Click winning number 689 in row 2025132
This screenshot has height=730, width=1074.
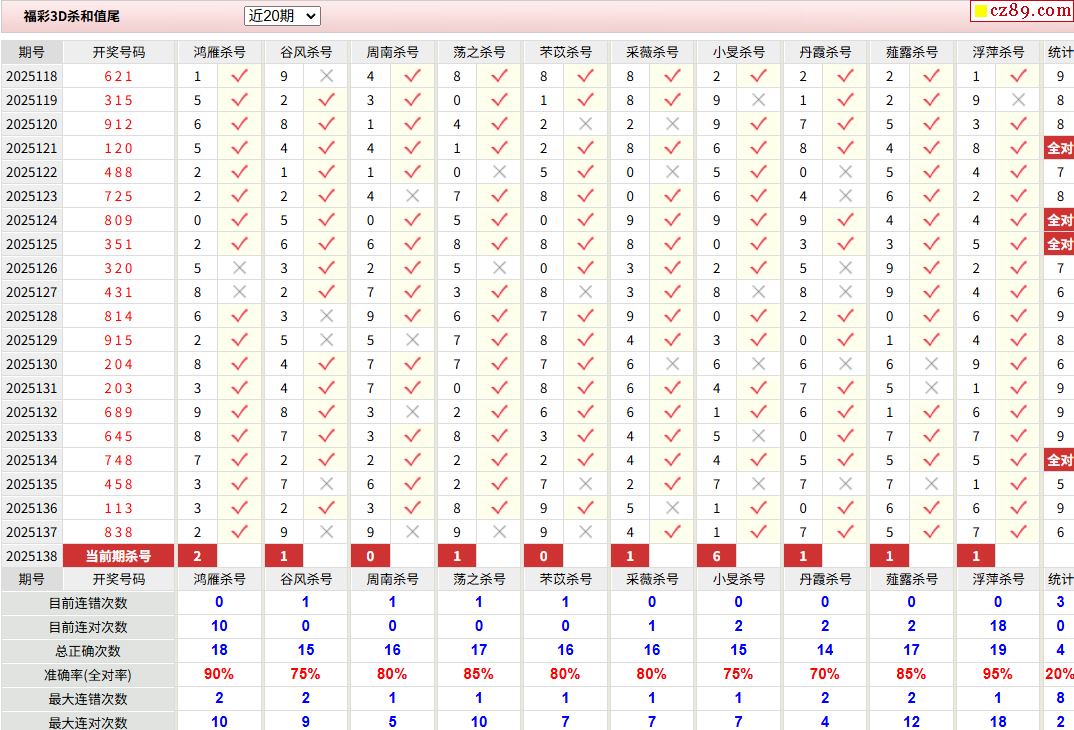point(118,412)
